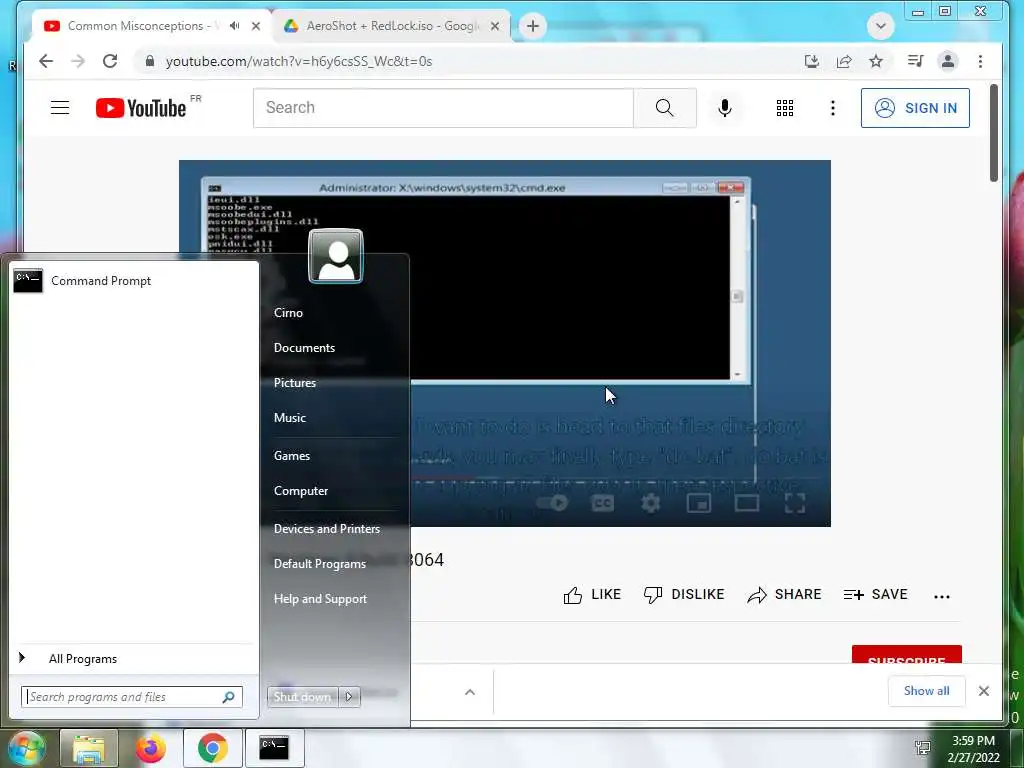Open the Shut down options arrow
The image size is (1024, 768).
pos(349,697)
